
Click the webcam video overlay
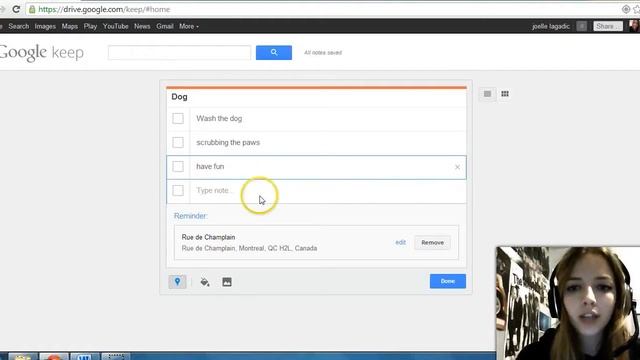[568, 303]
